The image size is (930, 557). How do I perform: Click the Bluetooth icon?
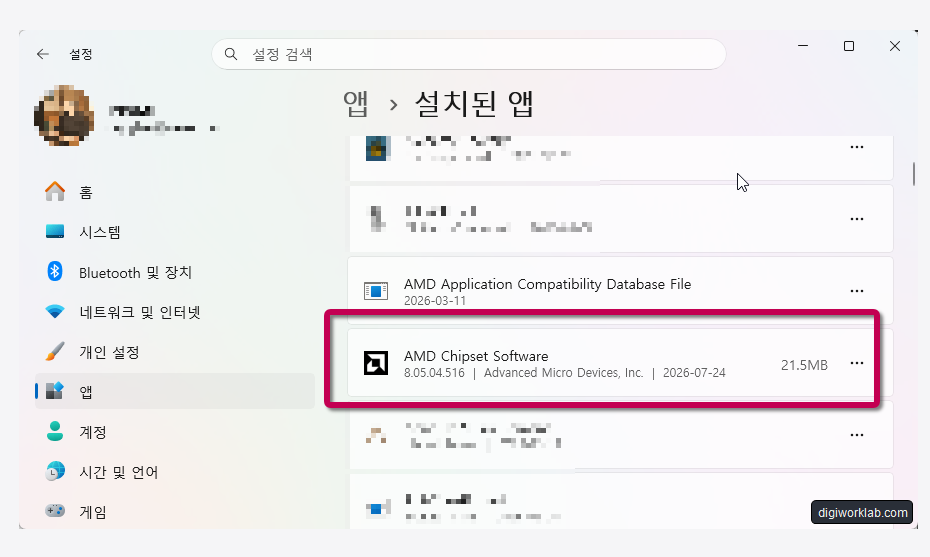pyautogui.click(x=55, y=271)
